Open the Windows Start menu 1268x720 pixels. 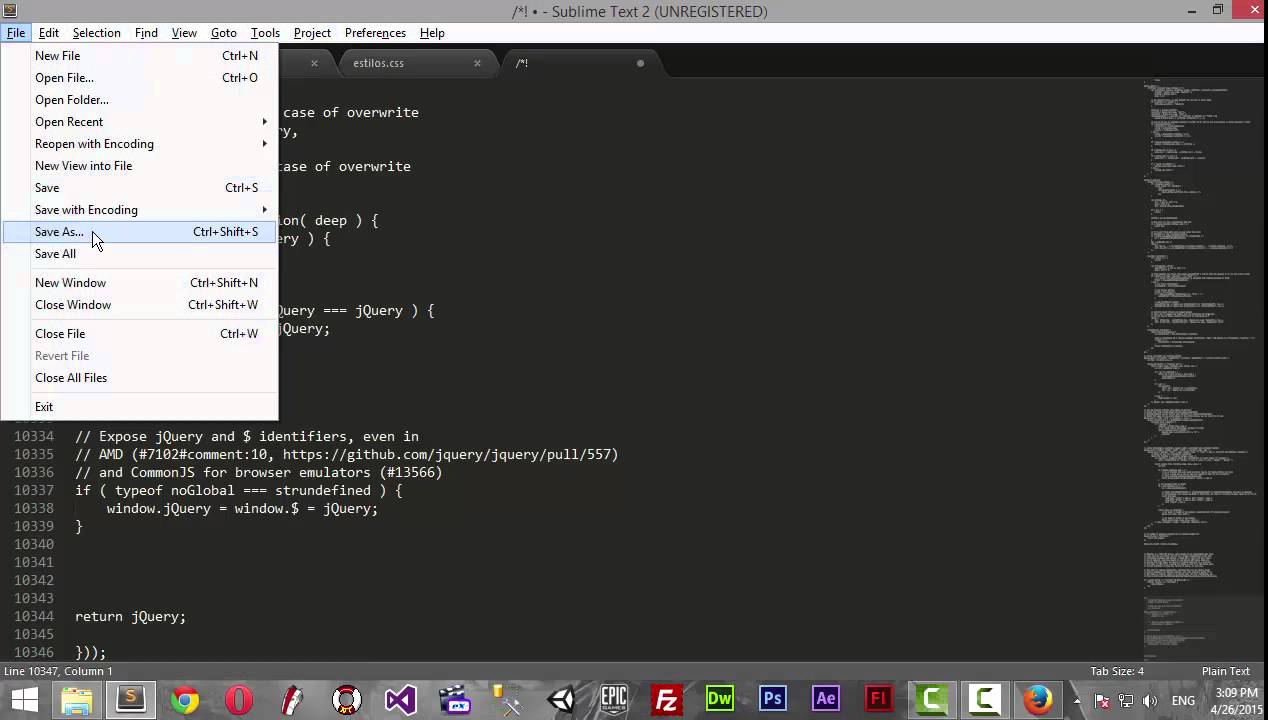click(24, 699)
